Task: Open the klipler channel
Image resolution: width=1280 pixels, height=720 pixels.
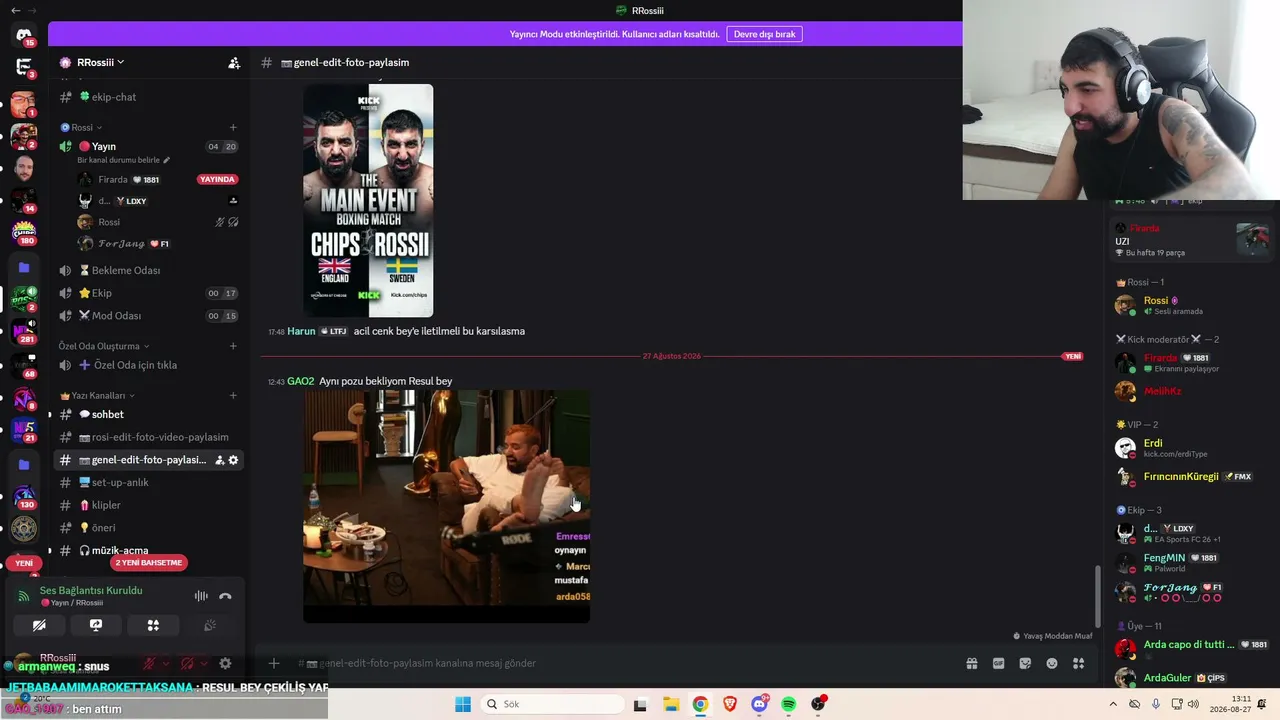Action: [x=148, y=505]
